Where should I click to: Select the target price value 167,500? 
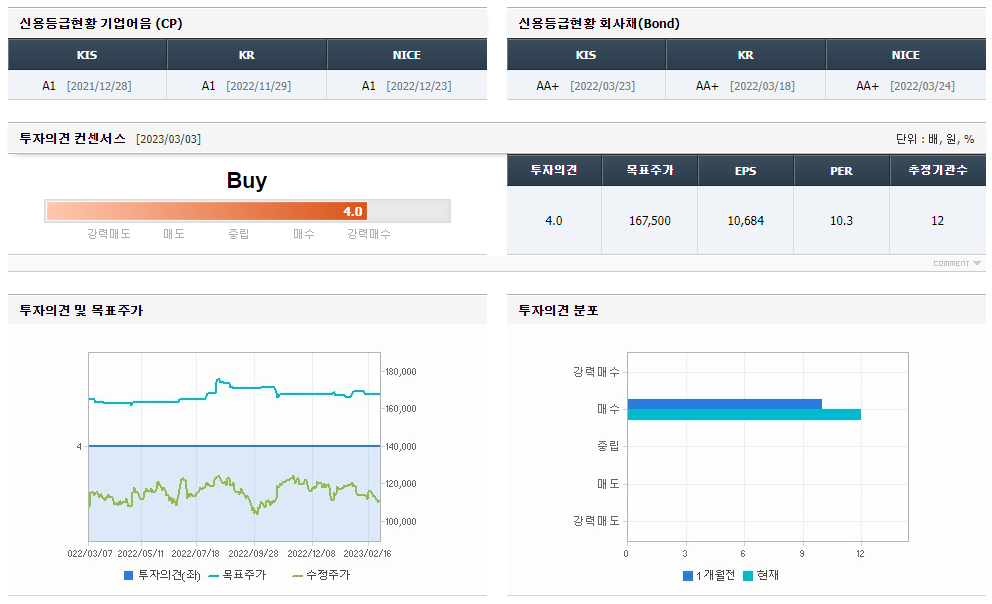tap(650, 221)
